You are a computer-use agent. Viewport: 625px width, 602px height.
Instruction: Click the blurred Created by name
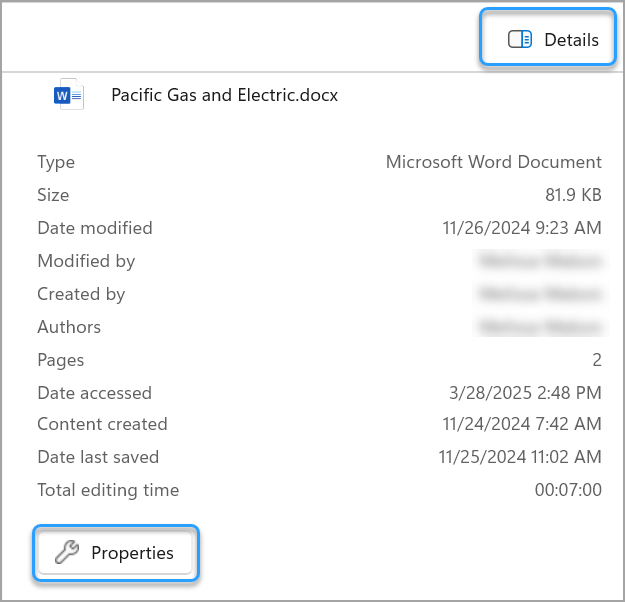pyautogui.click(x=541, y=294)
